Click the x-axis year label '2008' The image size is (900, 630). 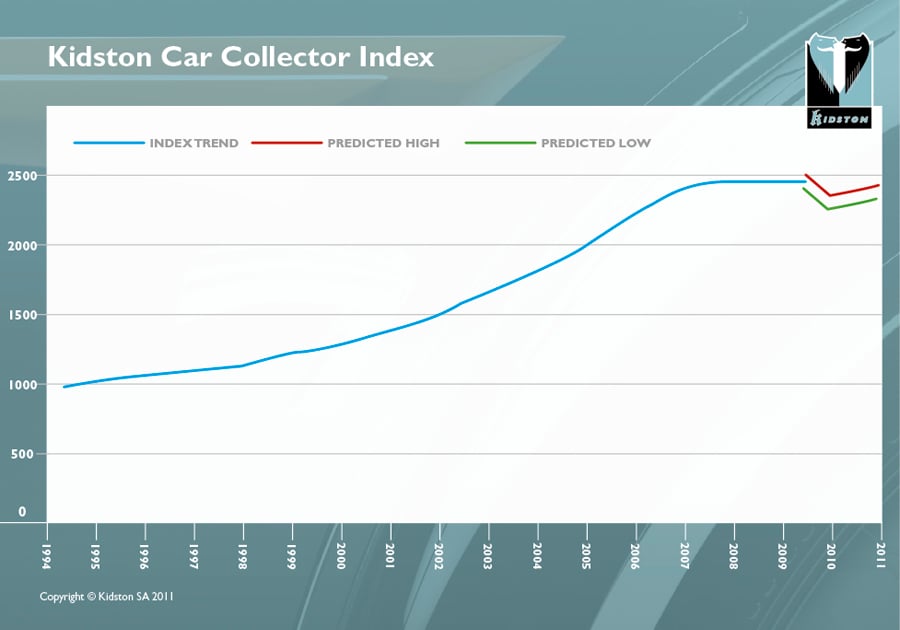tap(733, 557)
